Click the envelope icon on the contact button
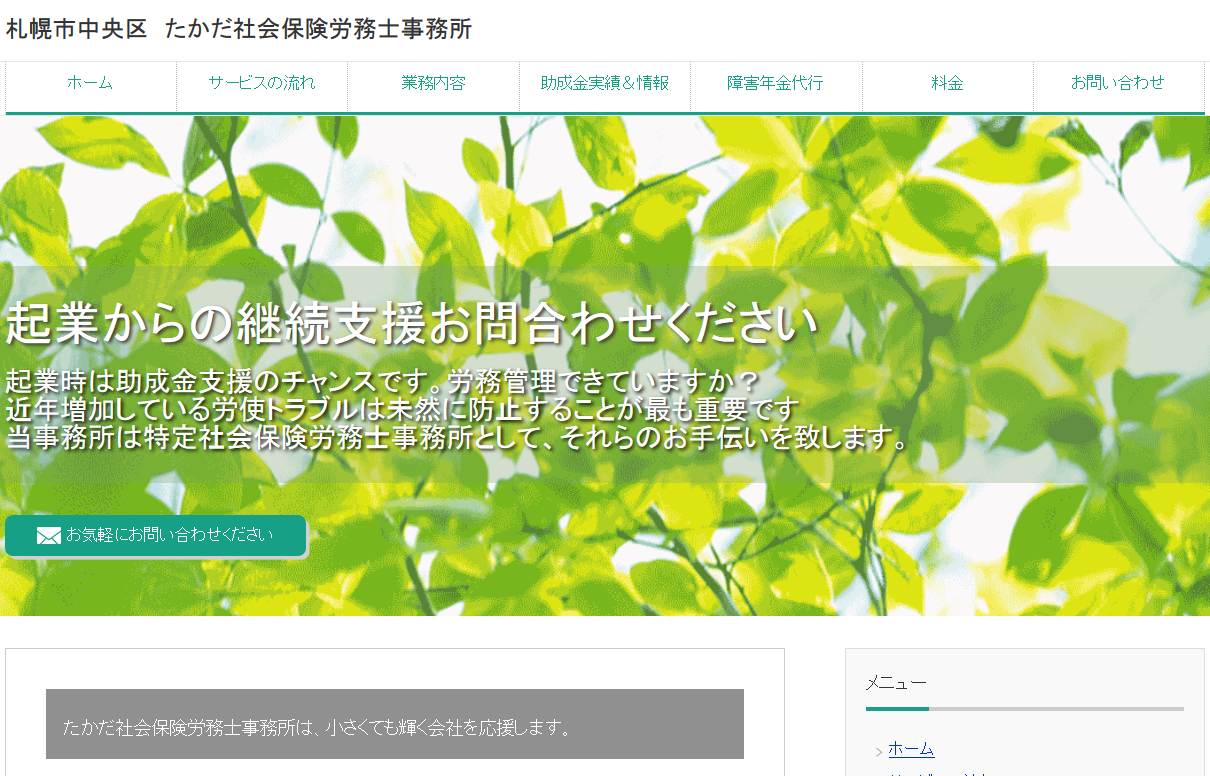Image resolution: width=1210 pixels, height=776 pixels. click(x=49, y=535)
